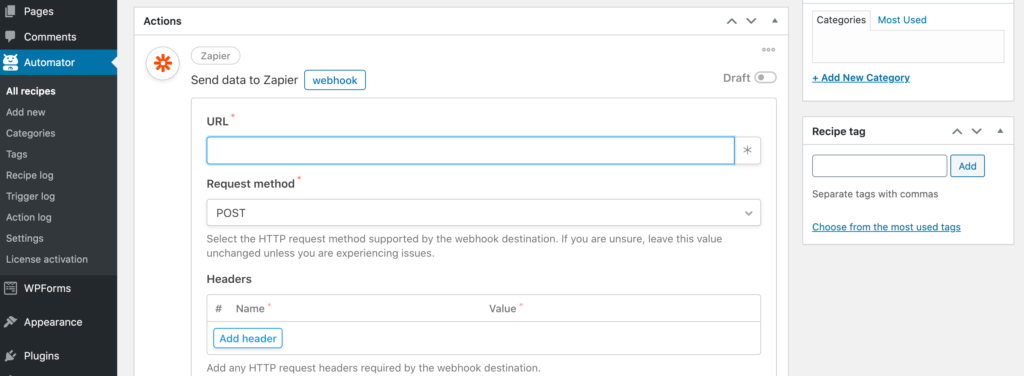This screenshot has height=376, width=1024.
Task: Click the Automator robot icon
Action: click(x=10, y=63)
